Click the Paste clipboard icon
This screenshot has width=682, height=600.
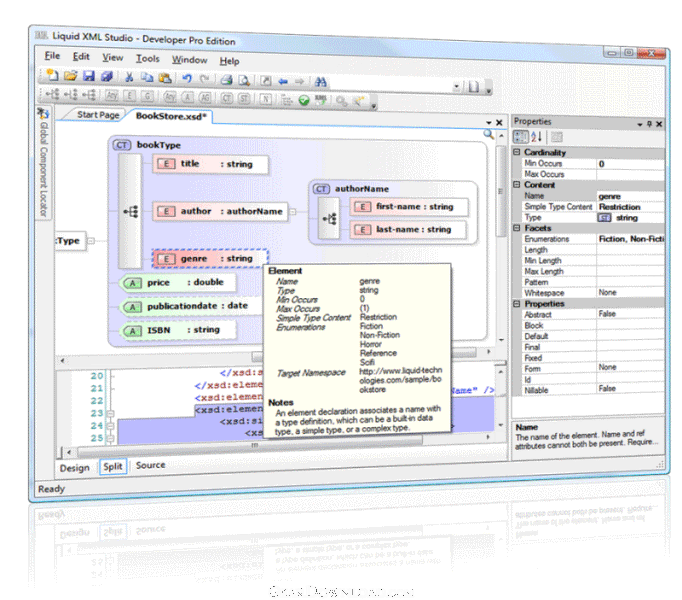pyautogui.click(x=165, y=78)
